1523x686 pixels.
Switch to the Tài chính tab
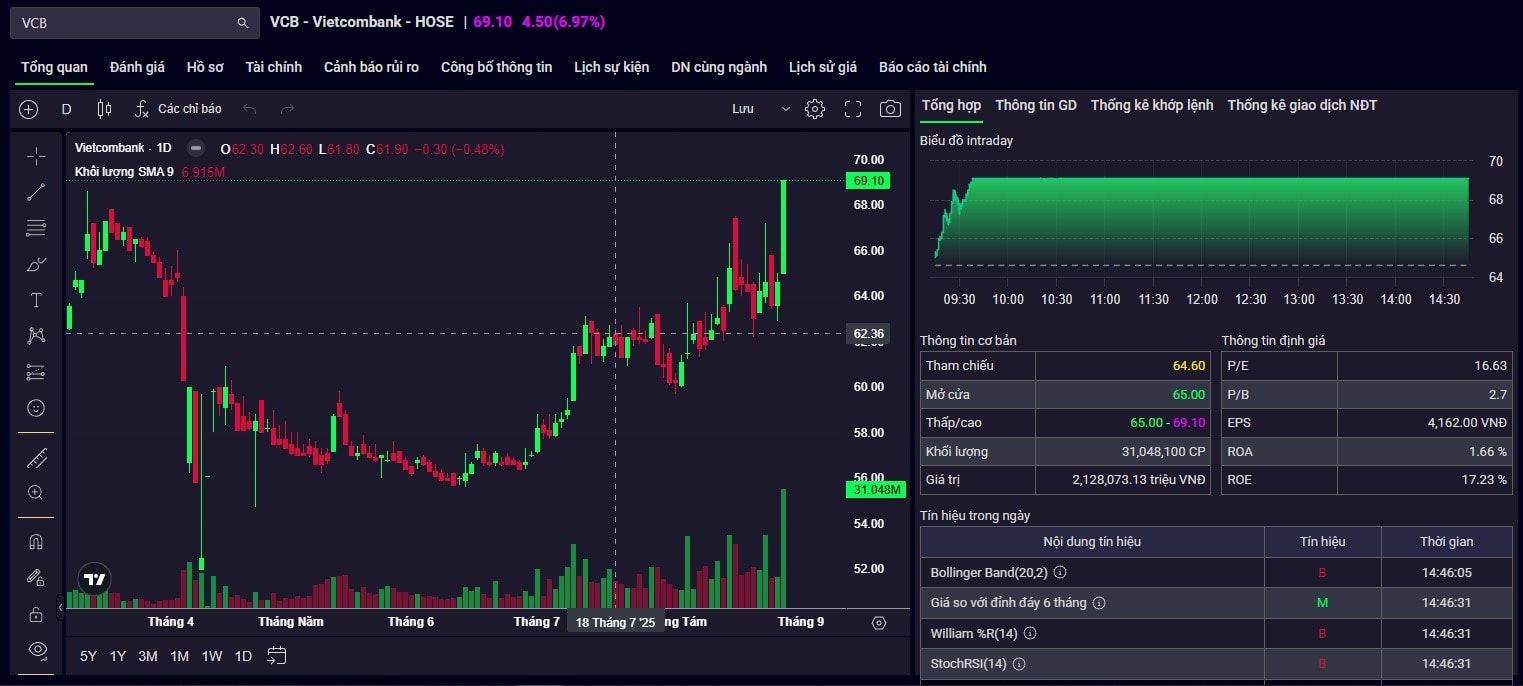click(273, 67)
